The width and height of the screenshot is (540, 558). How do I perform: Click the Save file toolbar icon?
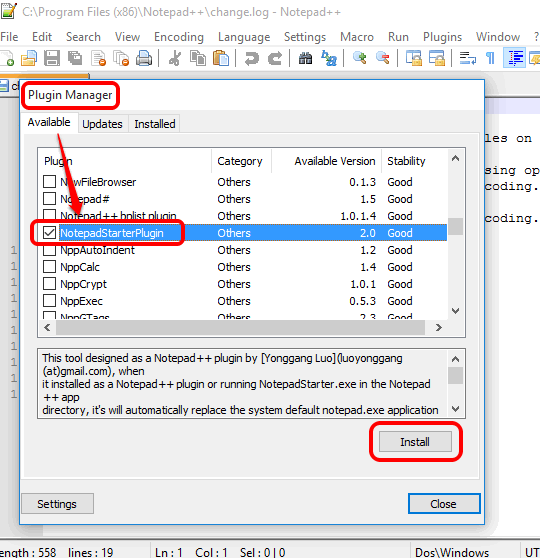(x=52, y=58)
